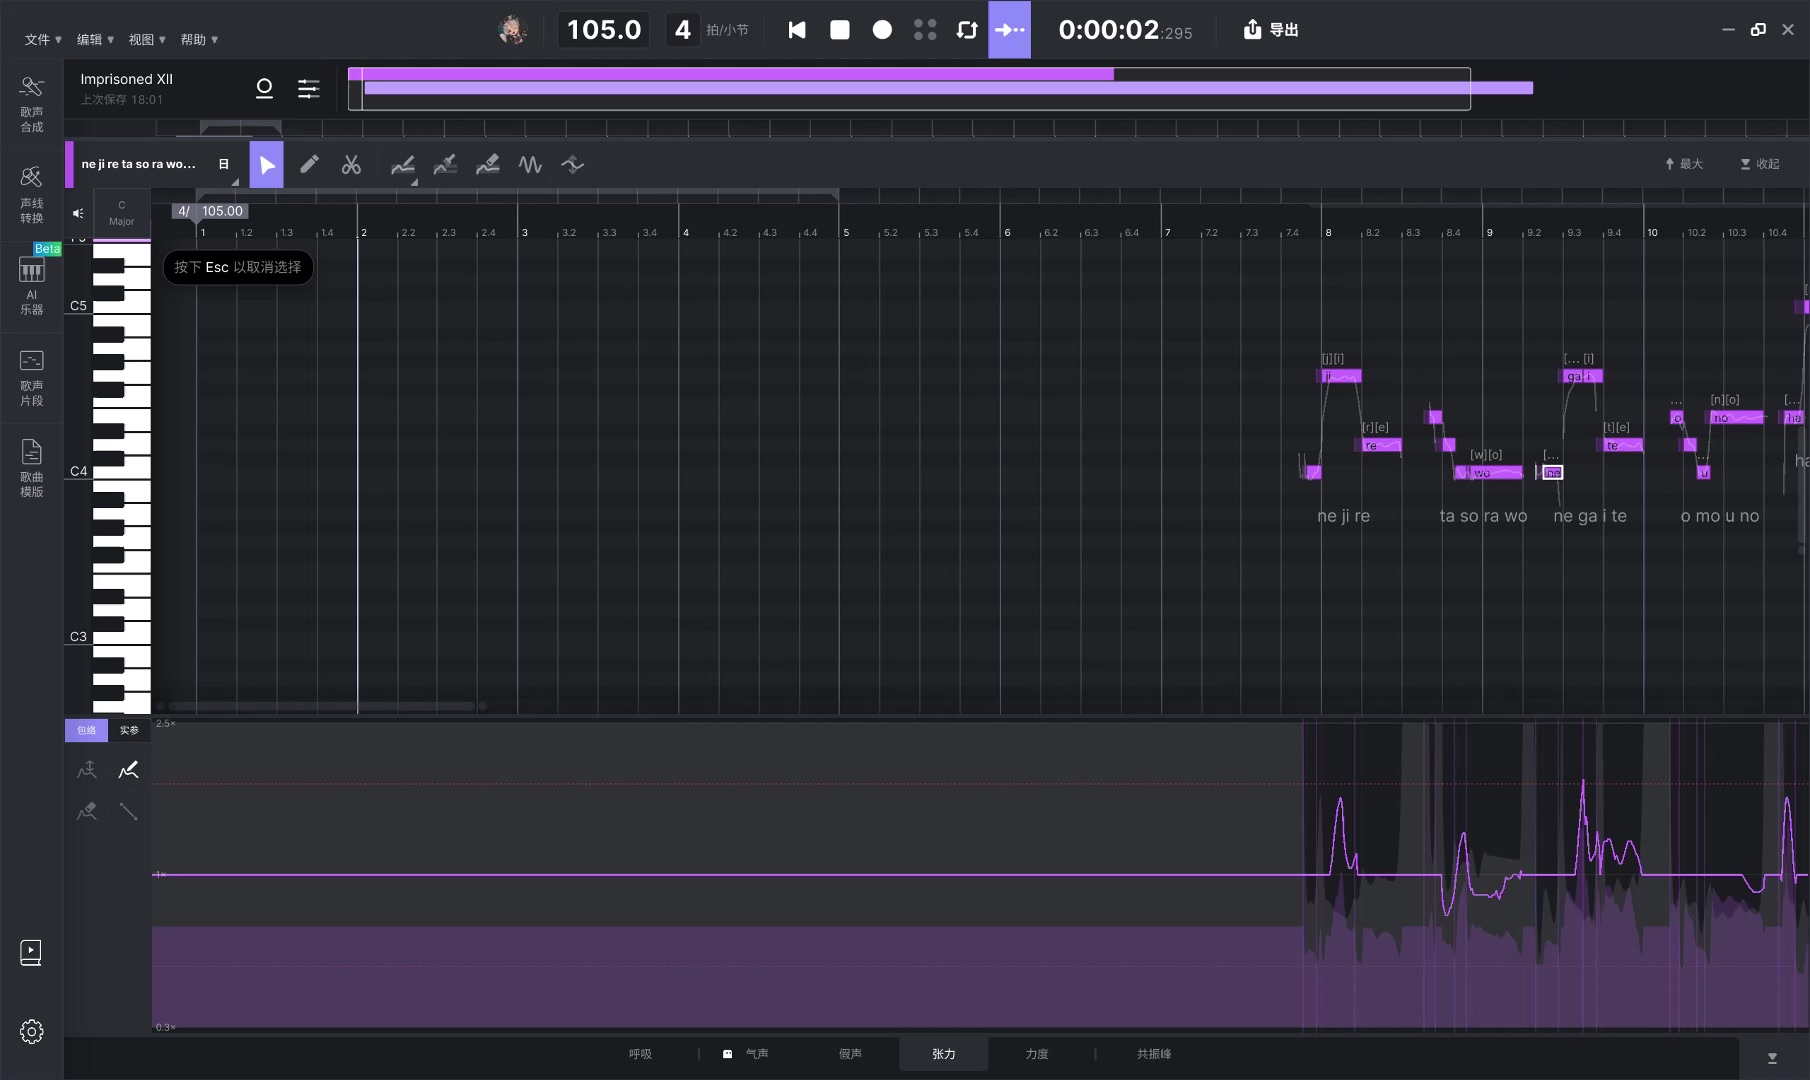Click the tempo field showing 105.0
The height and width of the screenshot is (1080, 1810).
tap(604, 30)
